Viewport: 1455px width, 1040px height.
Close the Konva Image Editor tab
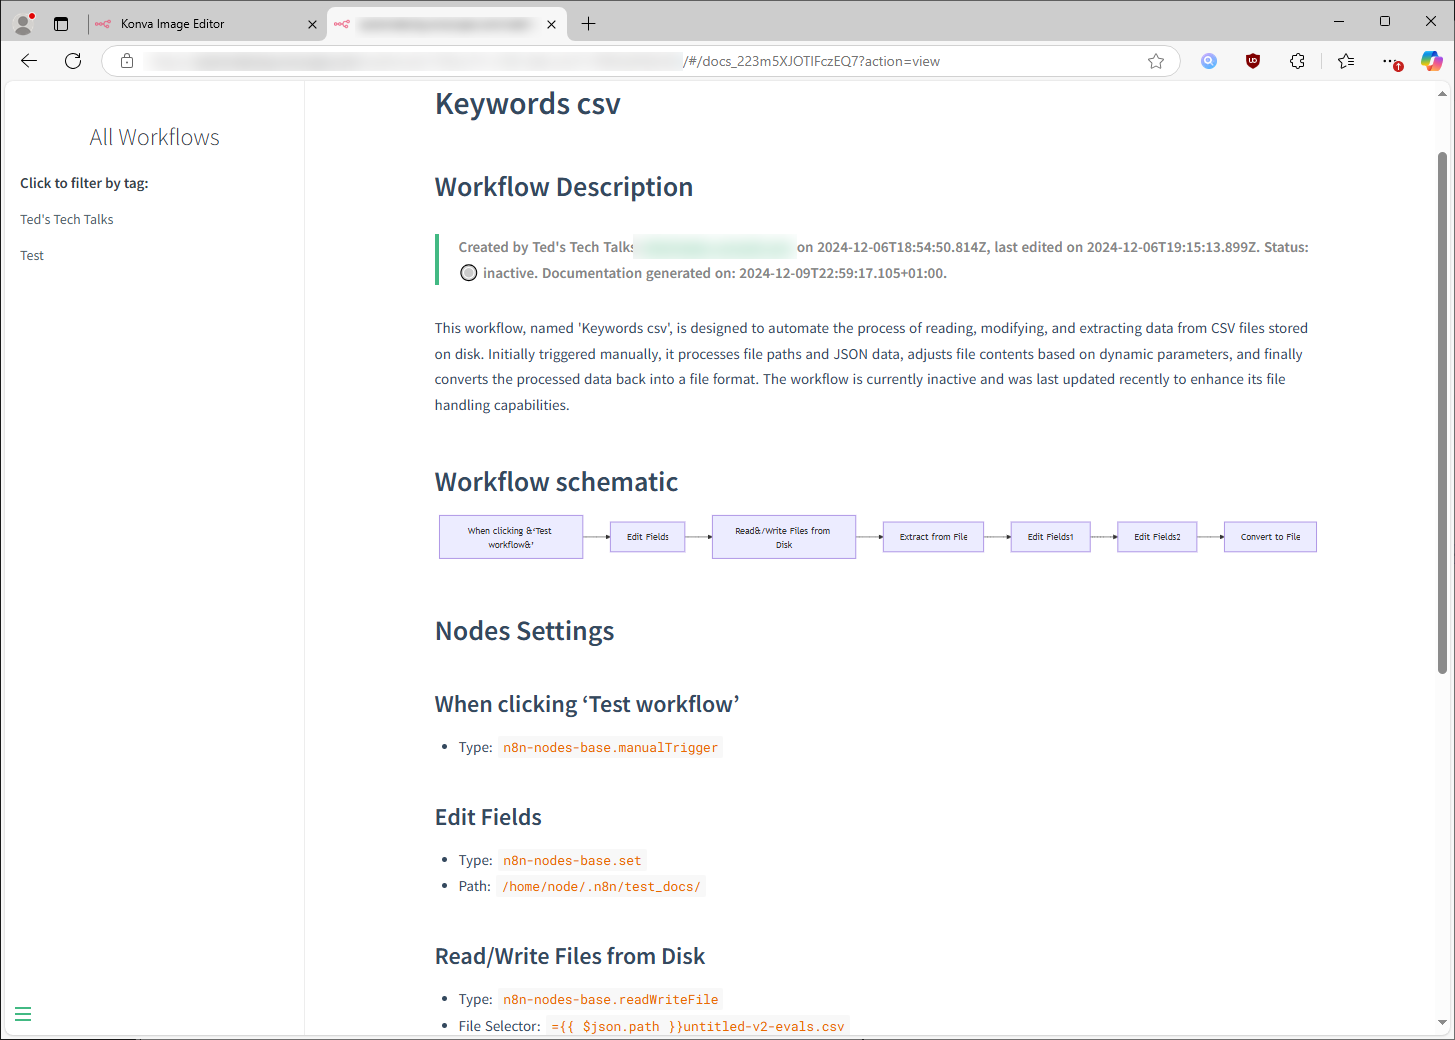click(x=312, y=24)
